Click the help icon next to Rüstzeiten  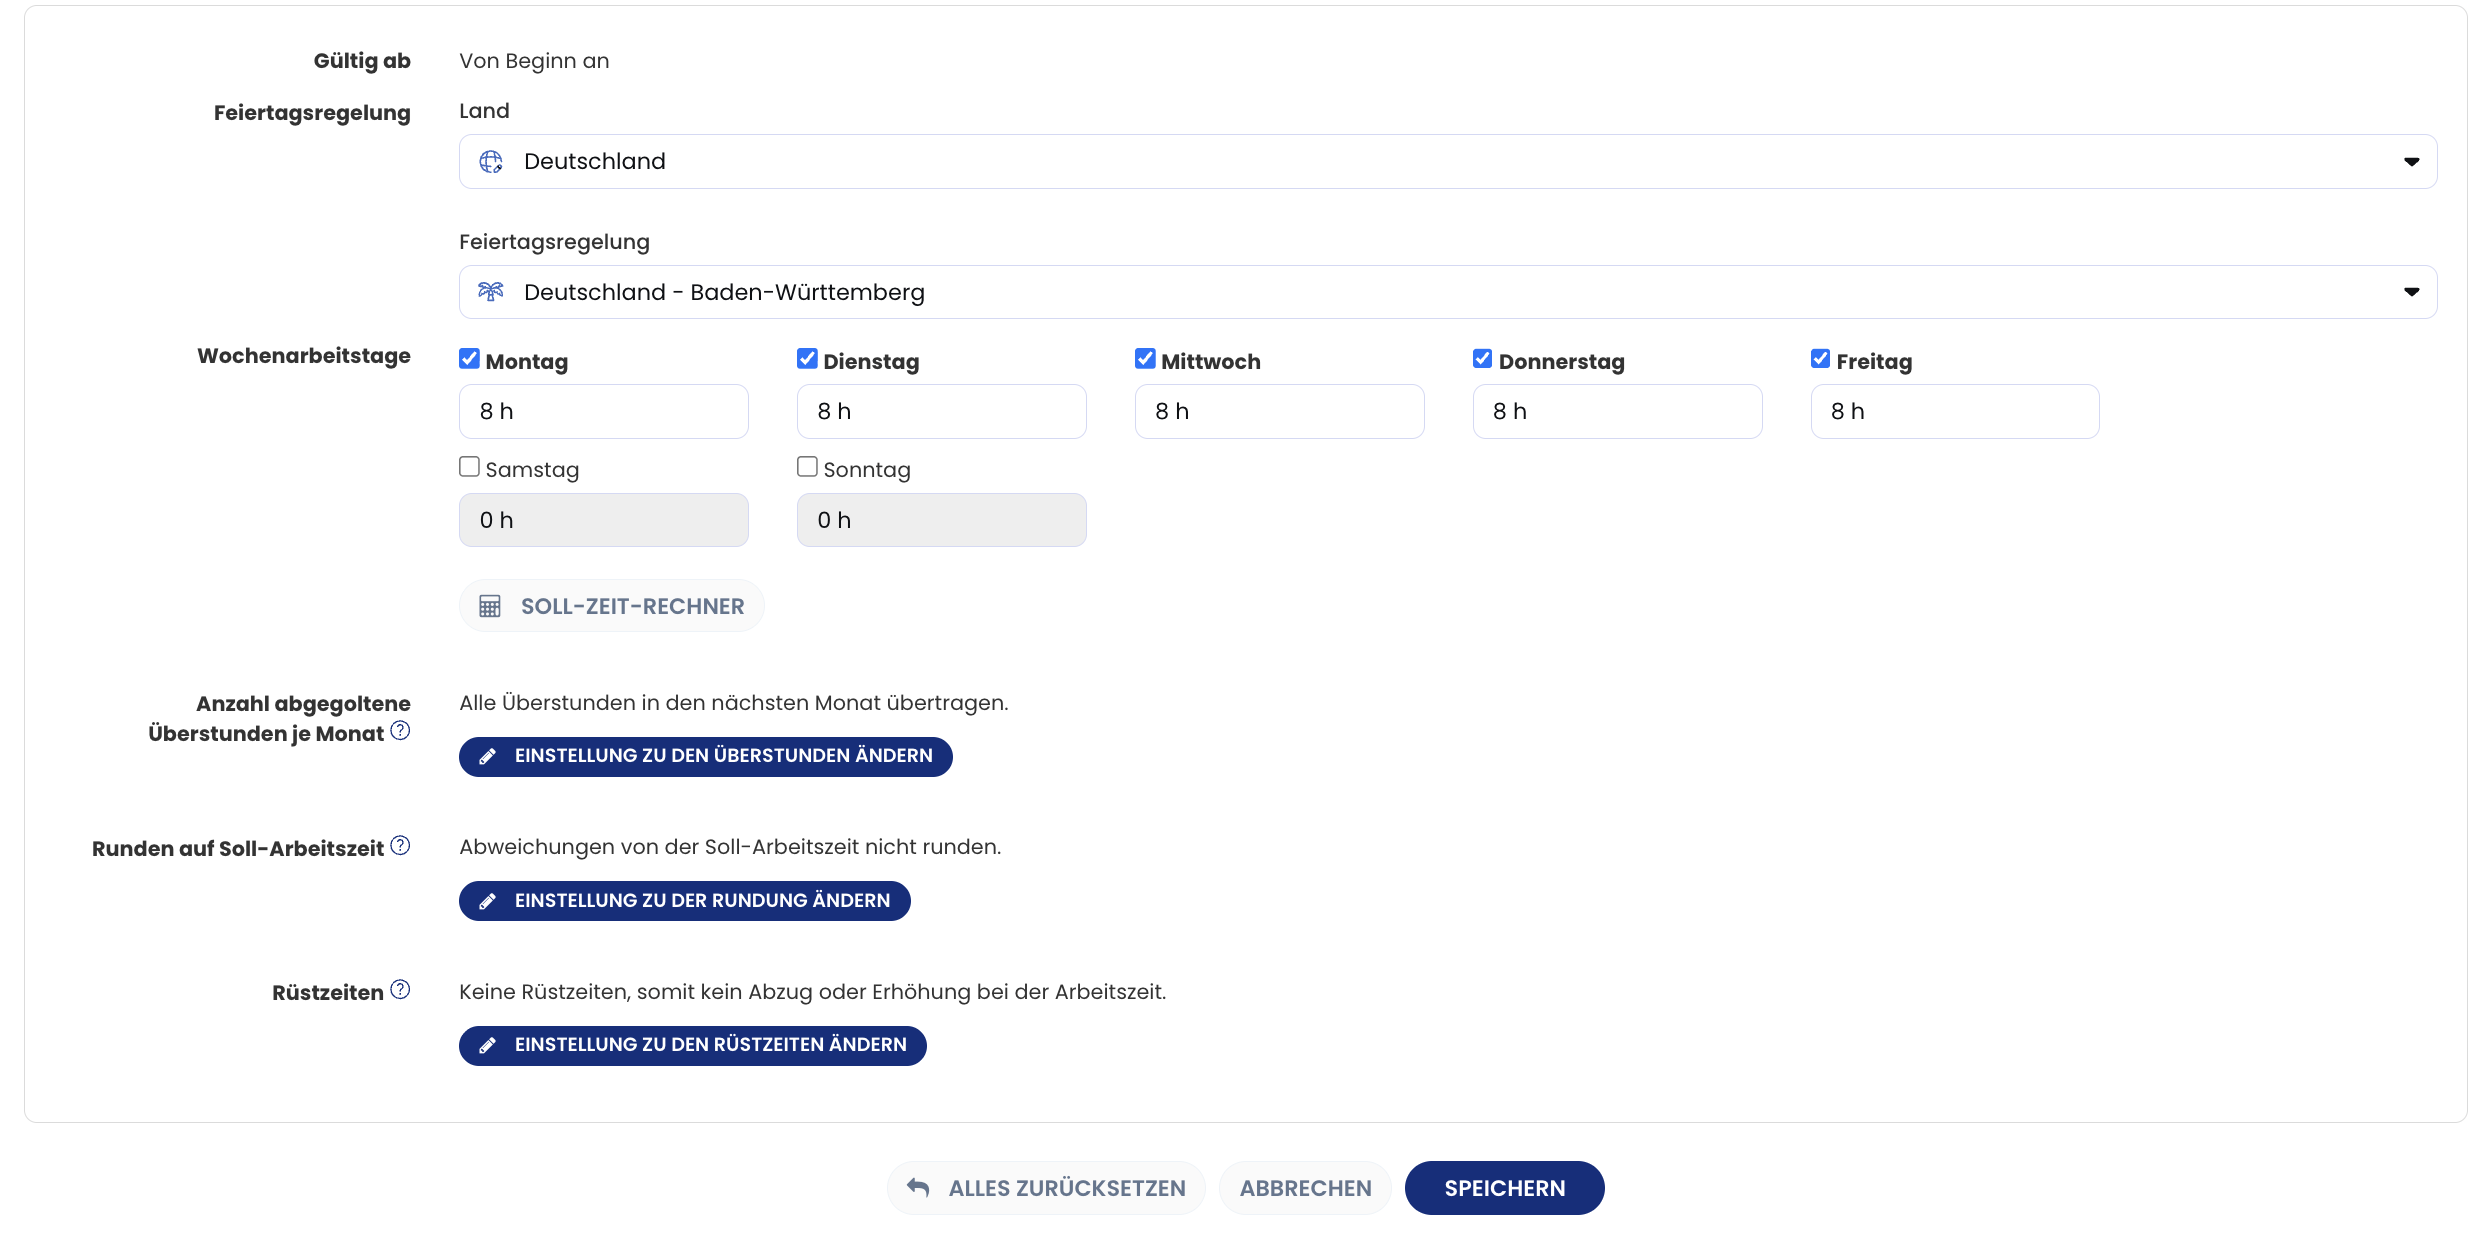[x=400, y=990]
